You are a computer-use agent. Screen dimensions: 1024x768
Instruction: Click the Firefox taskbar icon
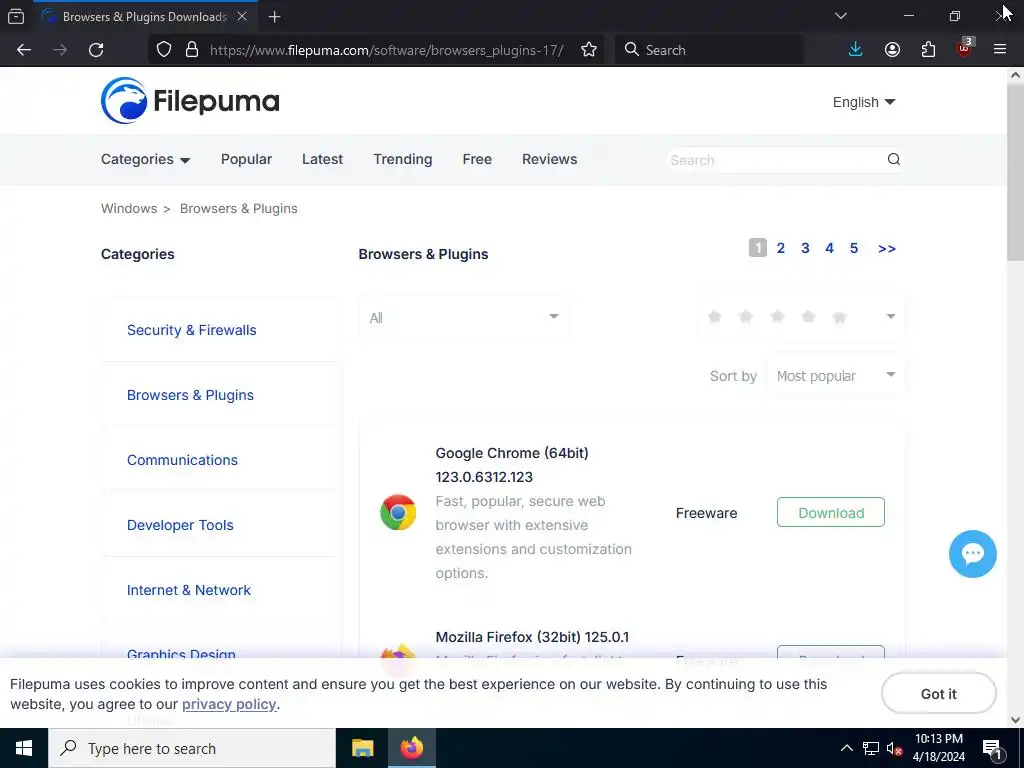411,748
